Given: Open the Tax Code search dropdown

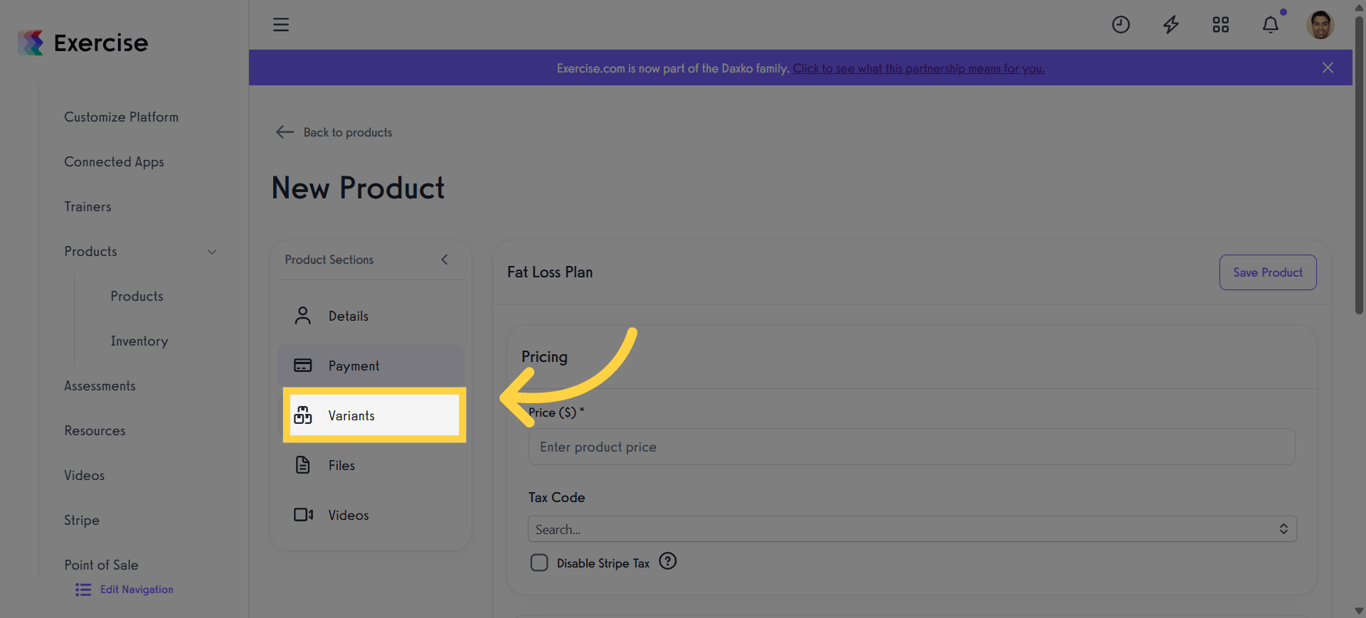Looking at the screenshot, I should [910, 528].
